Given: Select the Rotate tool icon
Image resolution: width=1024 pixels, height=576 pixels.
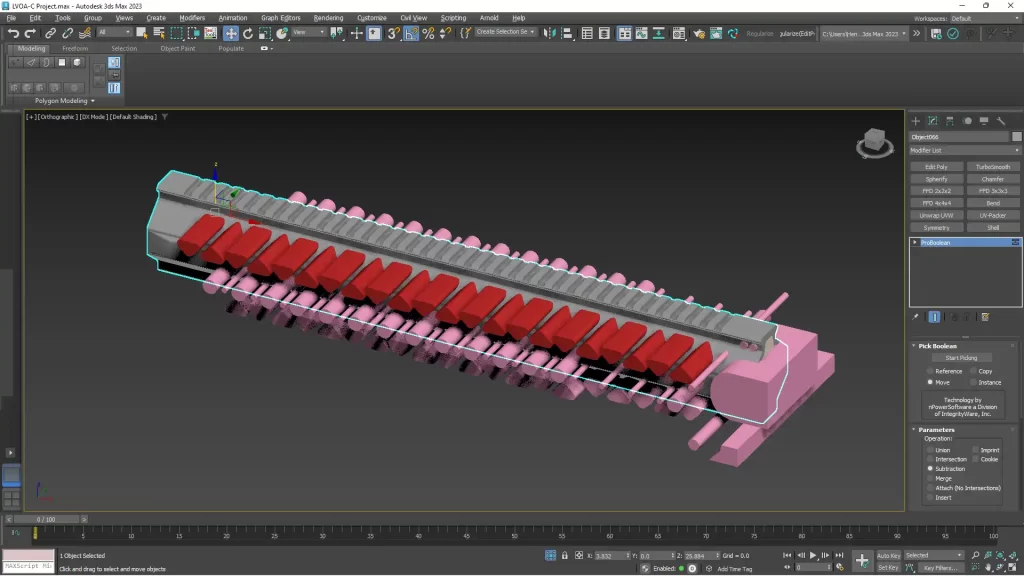Looking at the screenshot, I should 248,33.
